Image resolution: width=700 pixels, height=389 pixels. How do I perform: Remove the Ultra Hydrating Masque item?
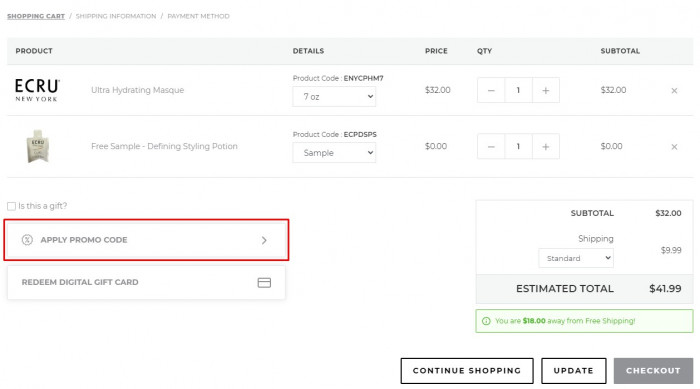click(x=674, y=91)
